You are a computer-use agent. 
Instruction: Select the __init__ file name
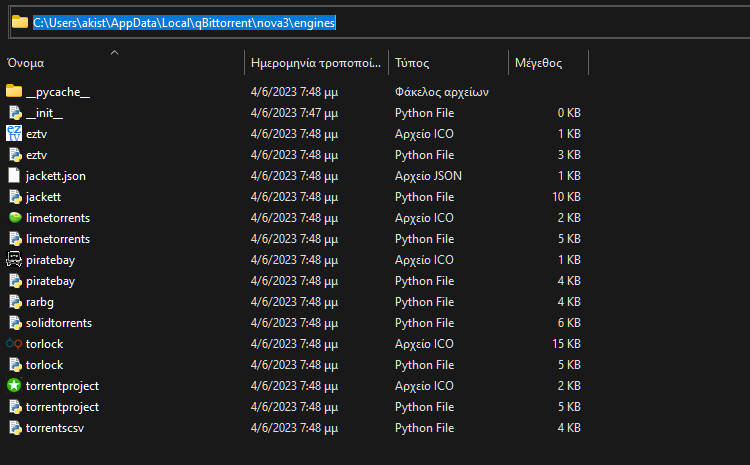44,113
